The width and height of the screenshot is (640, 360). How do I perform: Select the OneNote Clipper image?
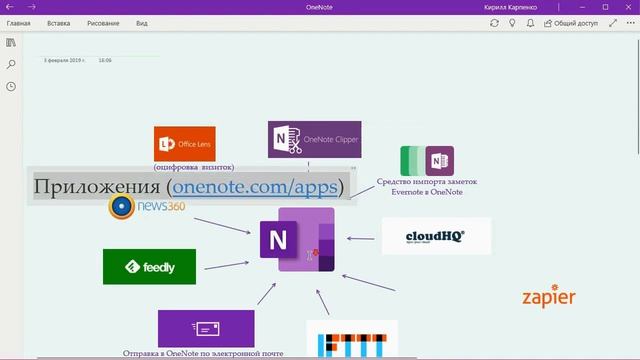pos(314,139)
